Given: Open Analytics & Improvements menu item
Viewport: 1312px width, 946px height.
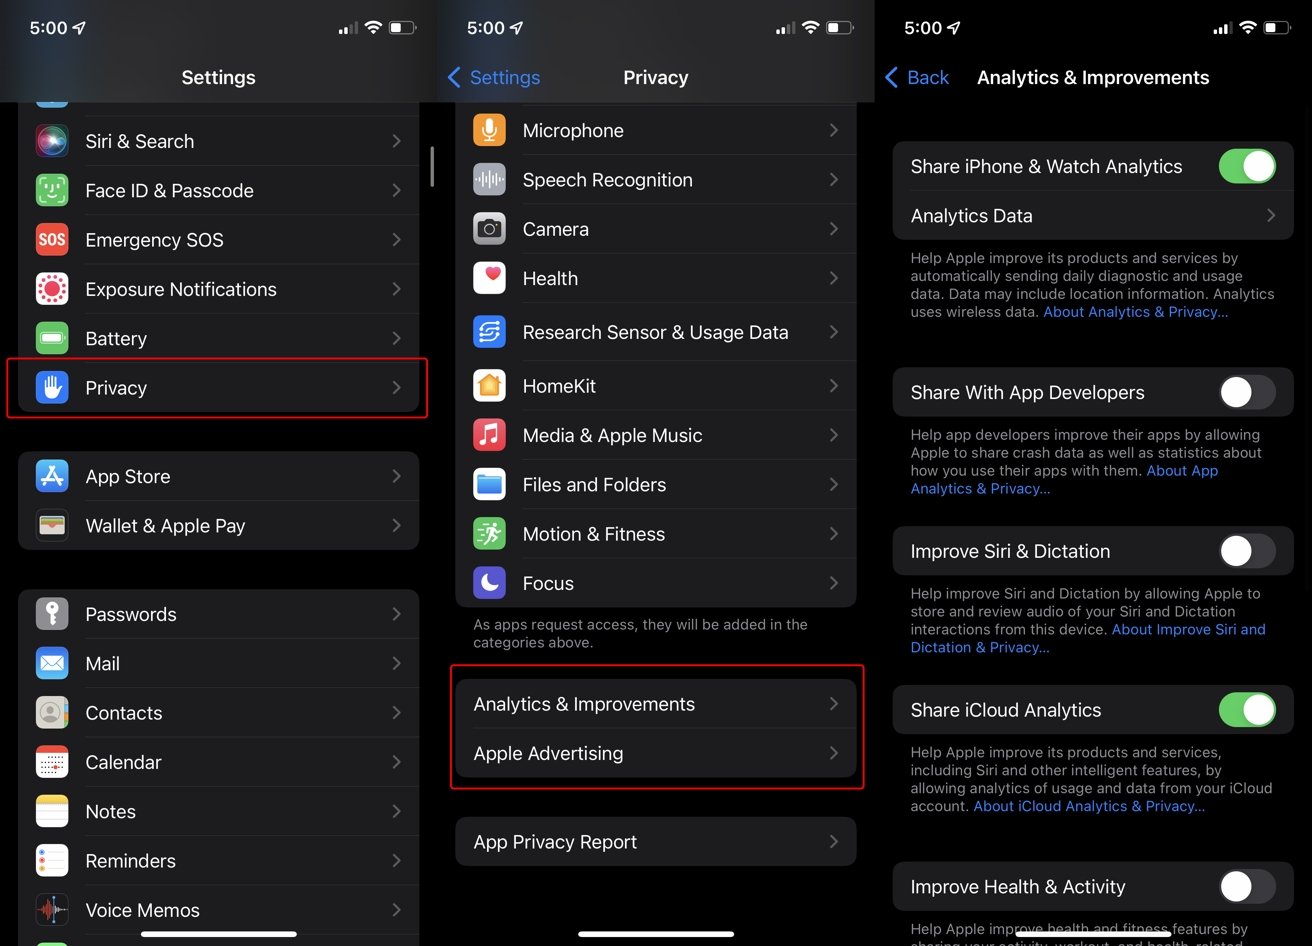Looking at the screenshot, I should click(655, 704).
